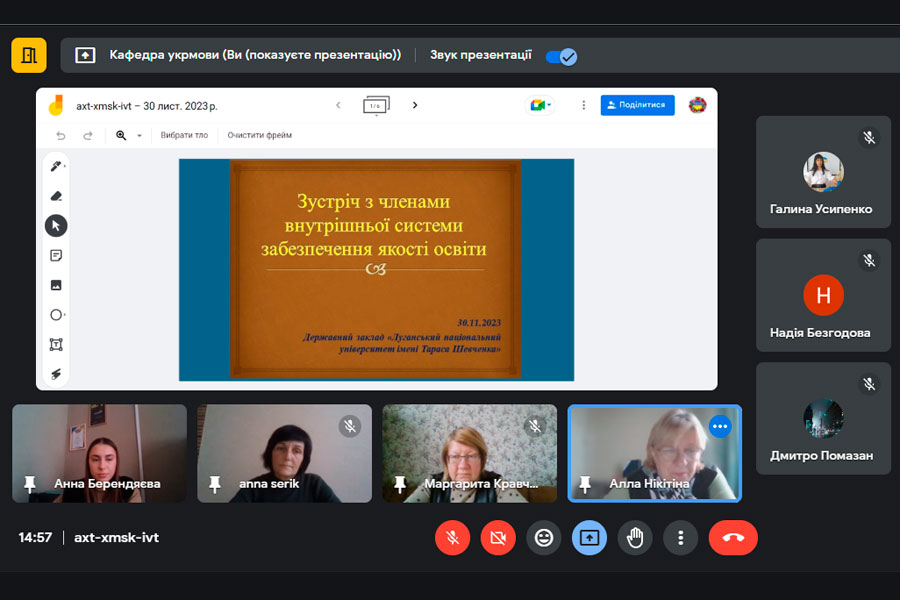Screen dimensions: 900x600
Task: Open Jamboard three-dot more actions menu
Action: (584, 105)
